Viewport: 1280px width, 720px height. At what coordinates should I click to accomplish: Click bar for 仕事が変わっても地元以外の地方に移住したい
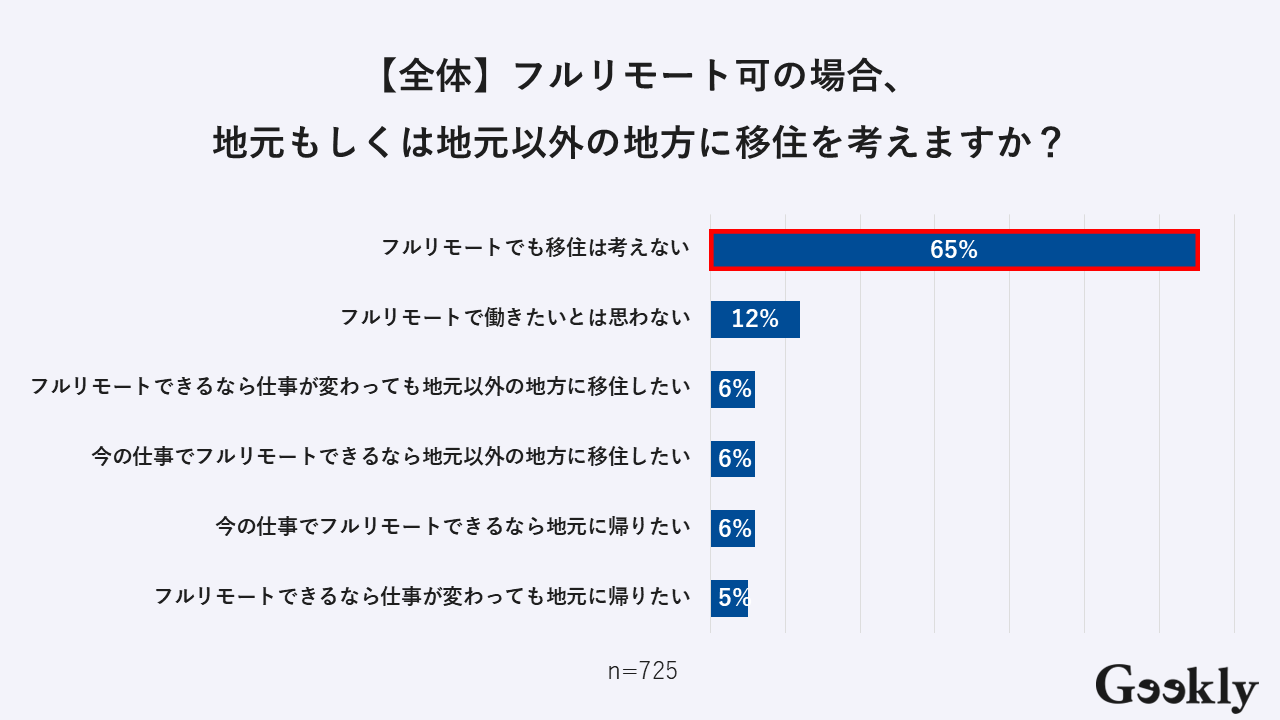[x=733, y=389]
